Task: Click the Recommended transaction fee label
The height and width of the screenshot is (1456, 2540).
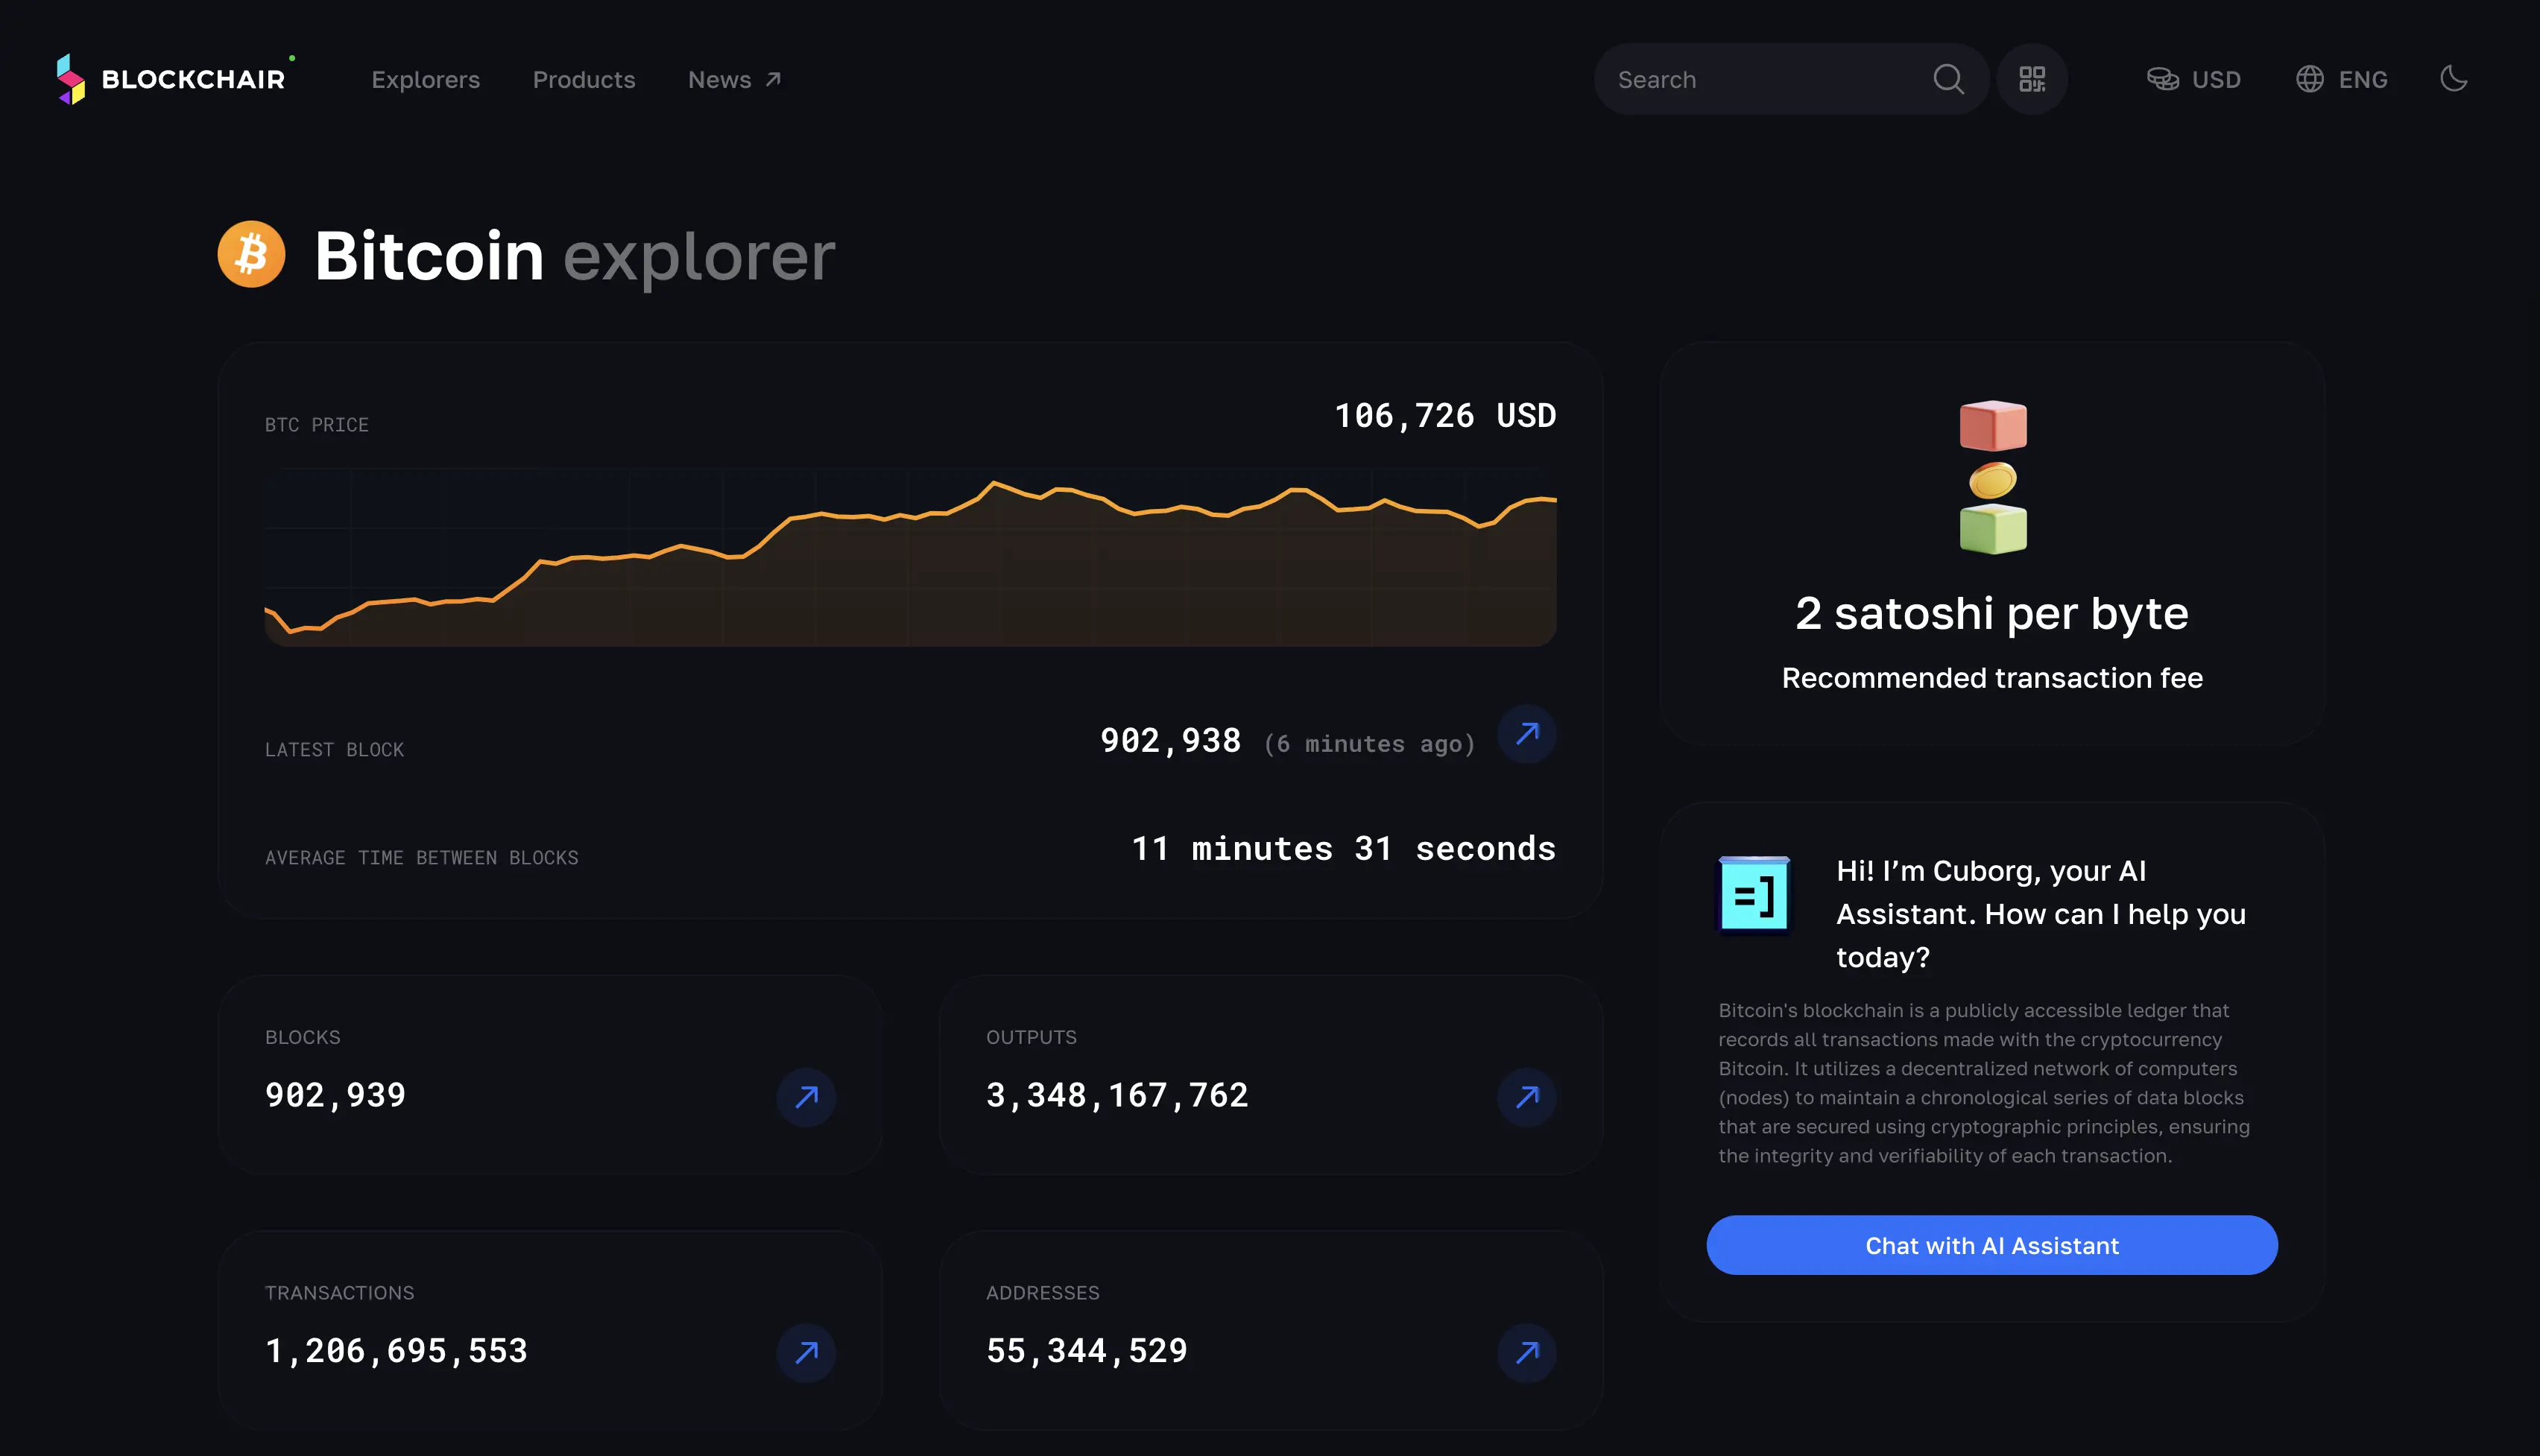Action: point(1992,678)
